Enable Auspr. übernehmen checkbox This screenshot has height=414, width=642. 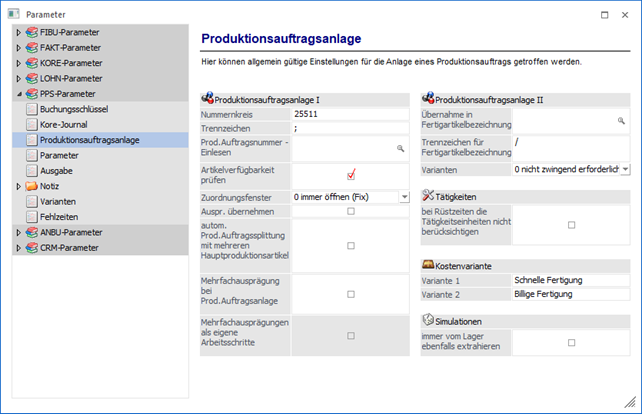(351, 212)
